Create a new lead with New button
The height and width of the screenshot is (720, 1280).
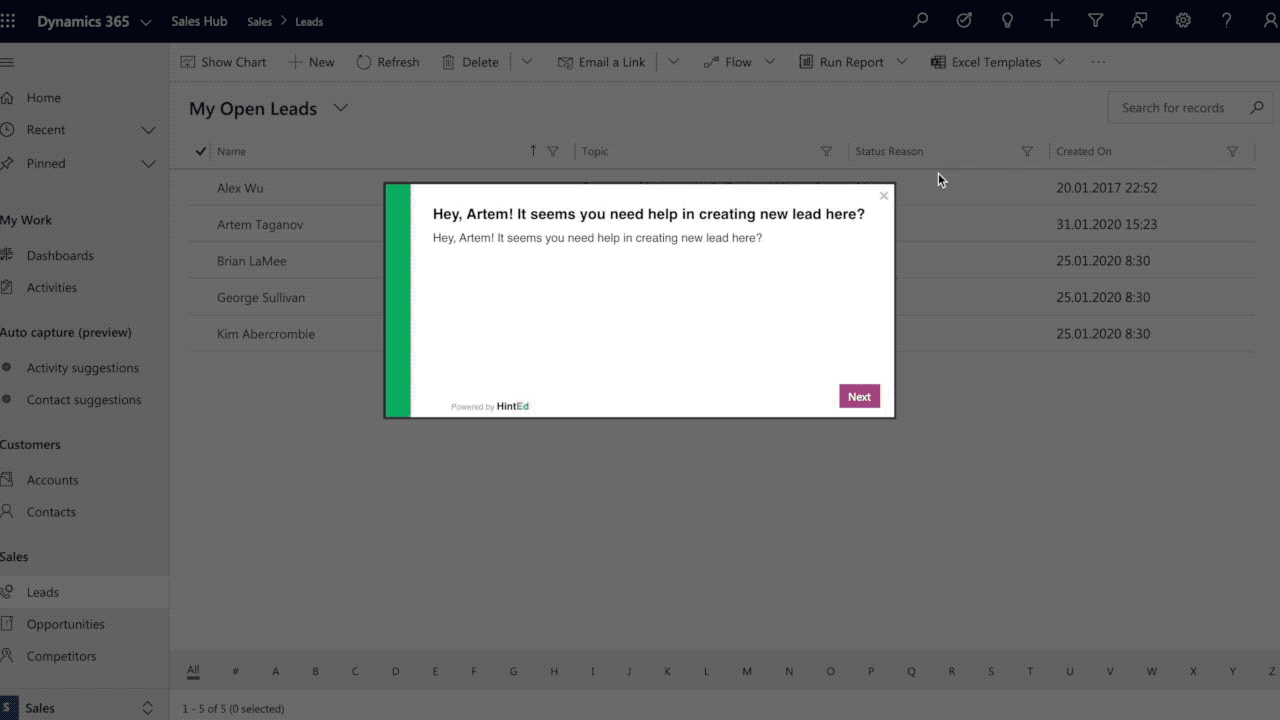311,62
